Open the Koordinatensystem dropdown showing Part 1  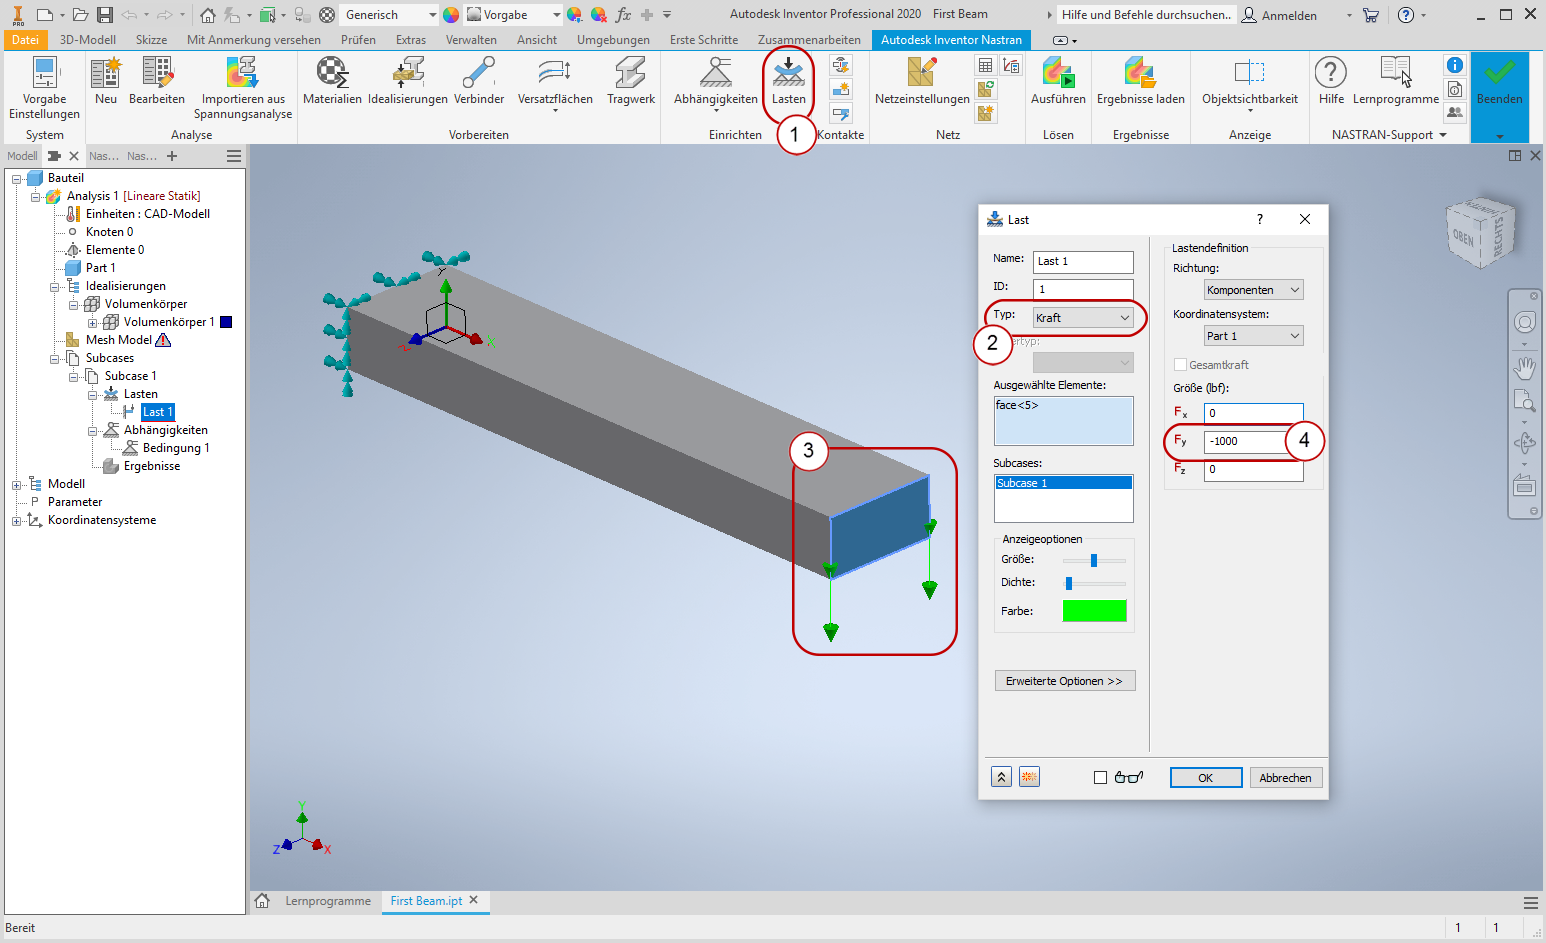[1254, 336]
